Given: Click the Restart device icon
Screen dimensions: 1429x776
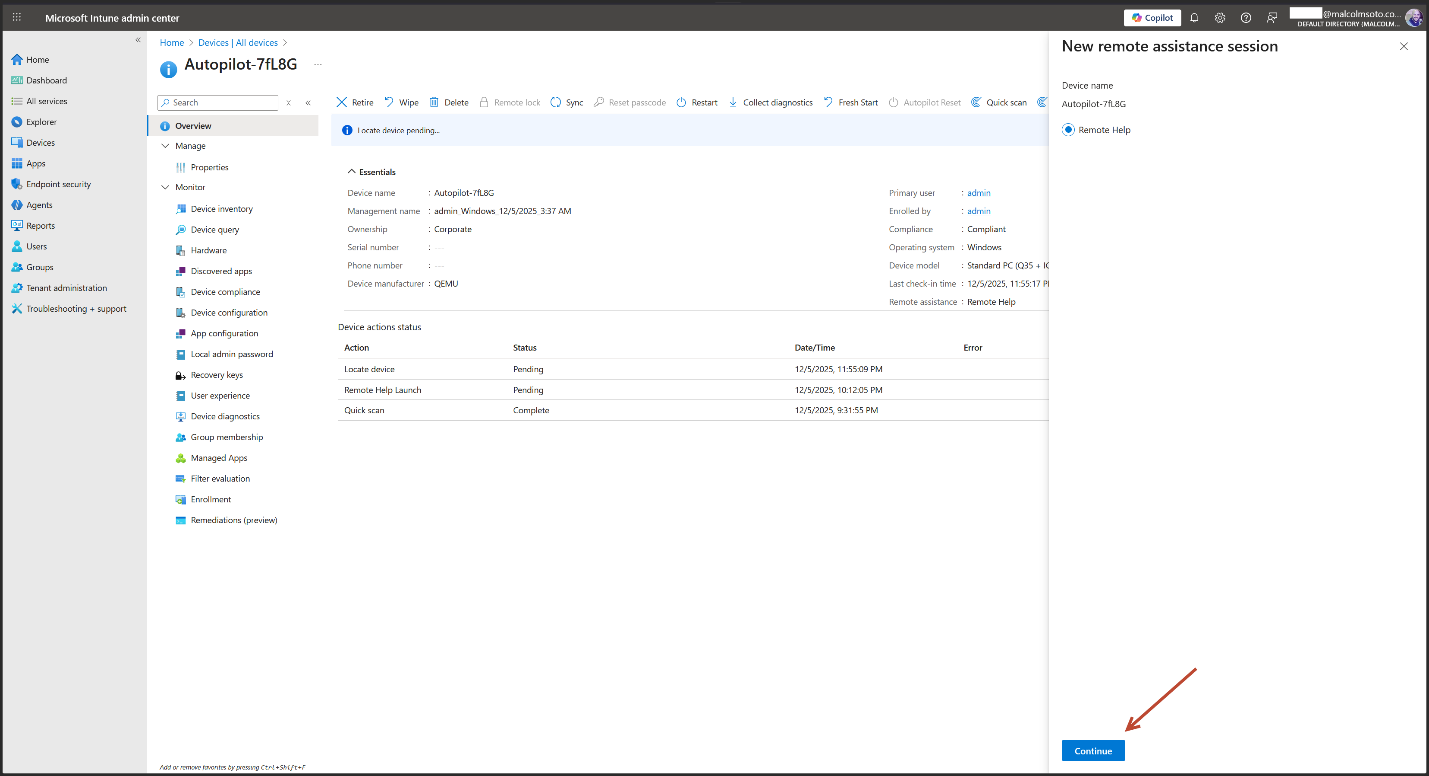Looking at the screenshot, I should pos(681,102).
